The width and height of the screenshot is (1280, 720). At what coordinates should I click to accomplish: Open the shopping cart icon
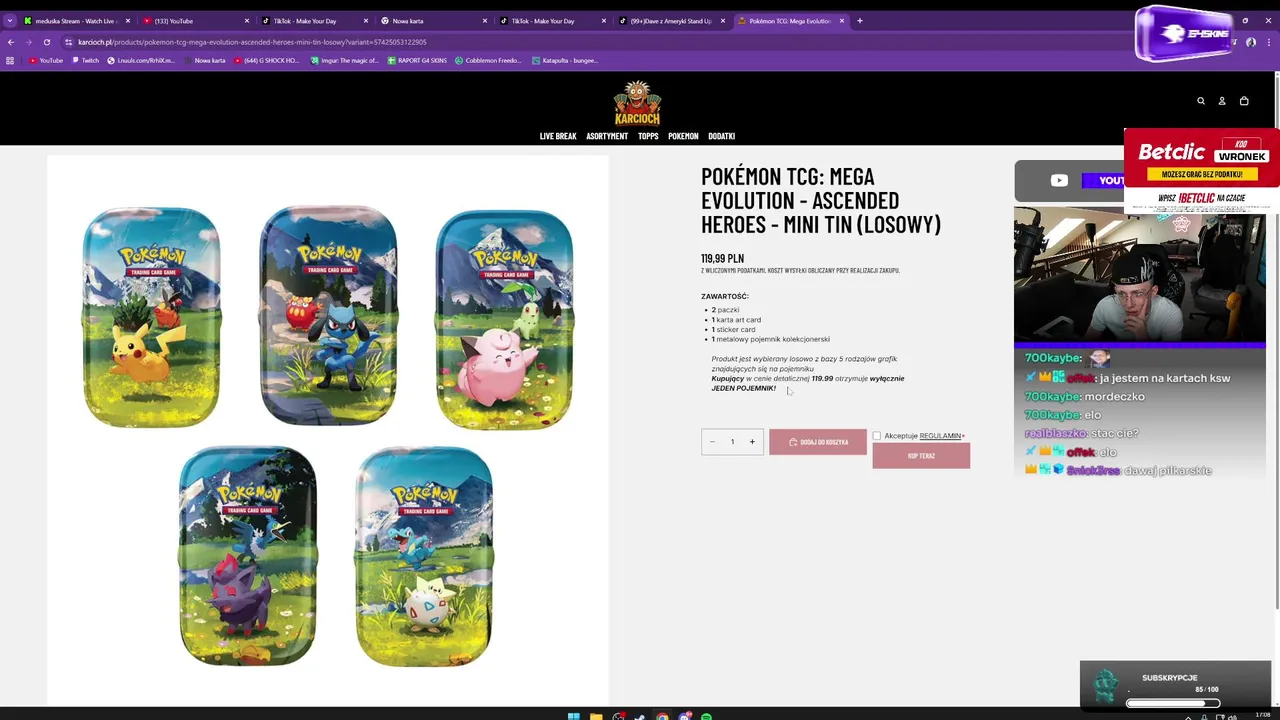coord(1244,101)
